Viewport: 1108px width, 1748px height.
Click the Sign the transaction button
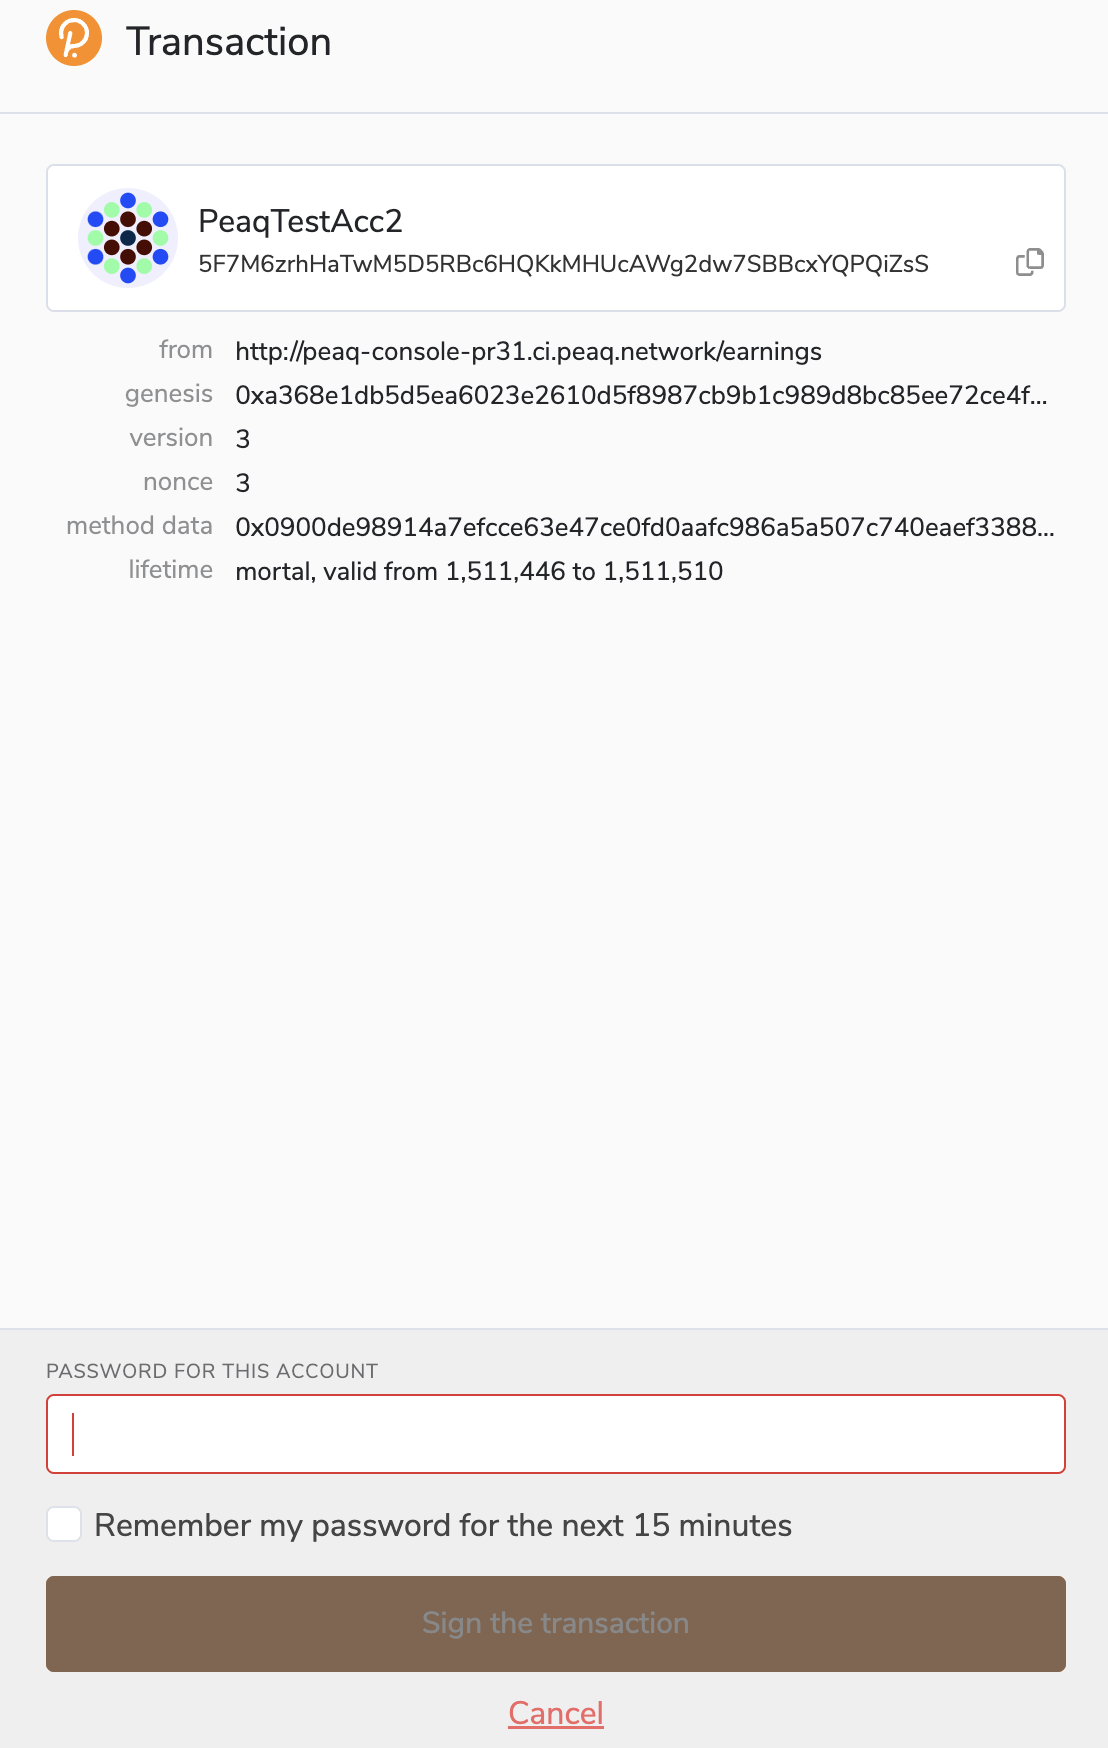(x=556, y=1623)
